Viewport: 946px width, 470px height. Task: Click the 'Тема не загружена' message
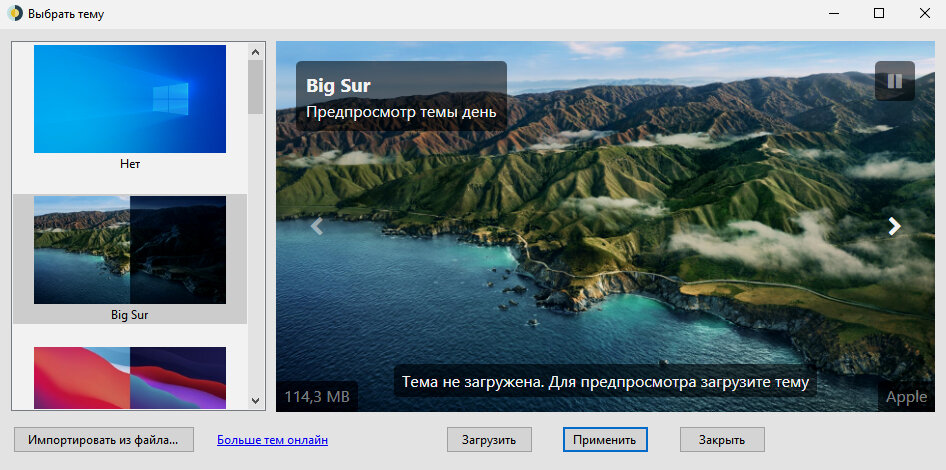605,383
